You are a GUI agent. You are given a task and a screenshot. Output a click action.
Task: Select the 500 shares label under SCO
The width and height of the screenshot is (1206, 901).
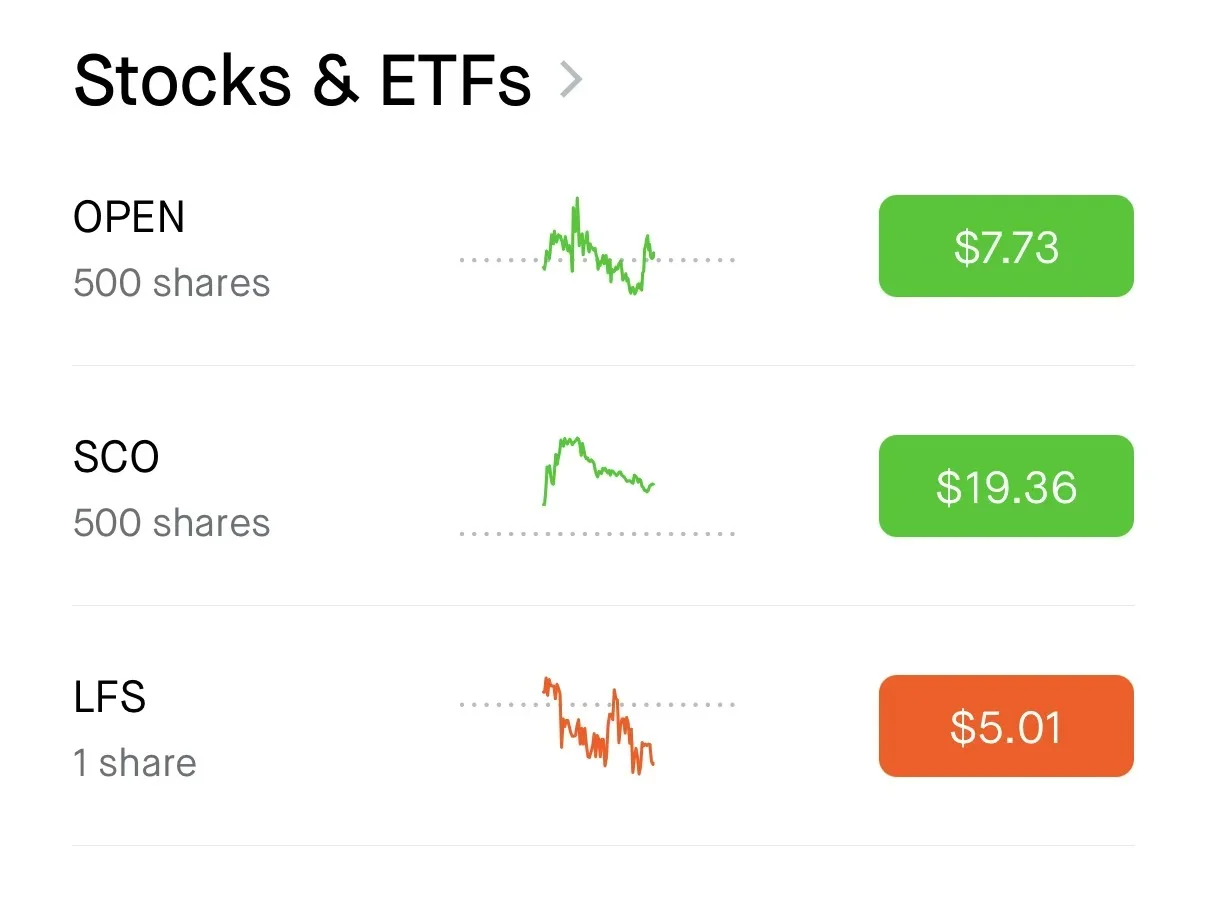[171, 523]
